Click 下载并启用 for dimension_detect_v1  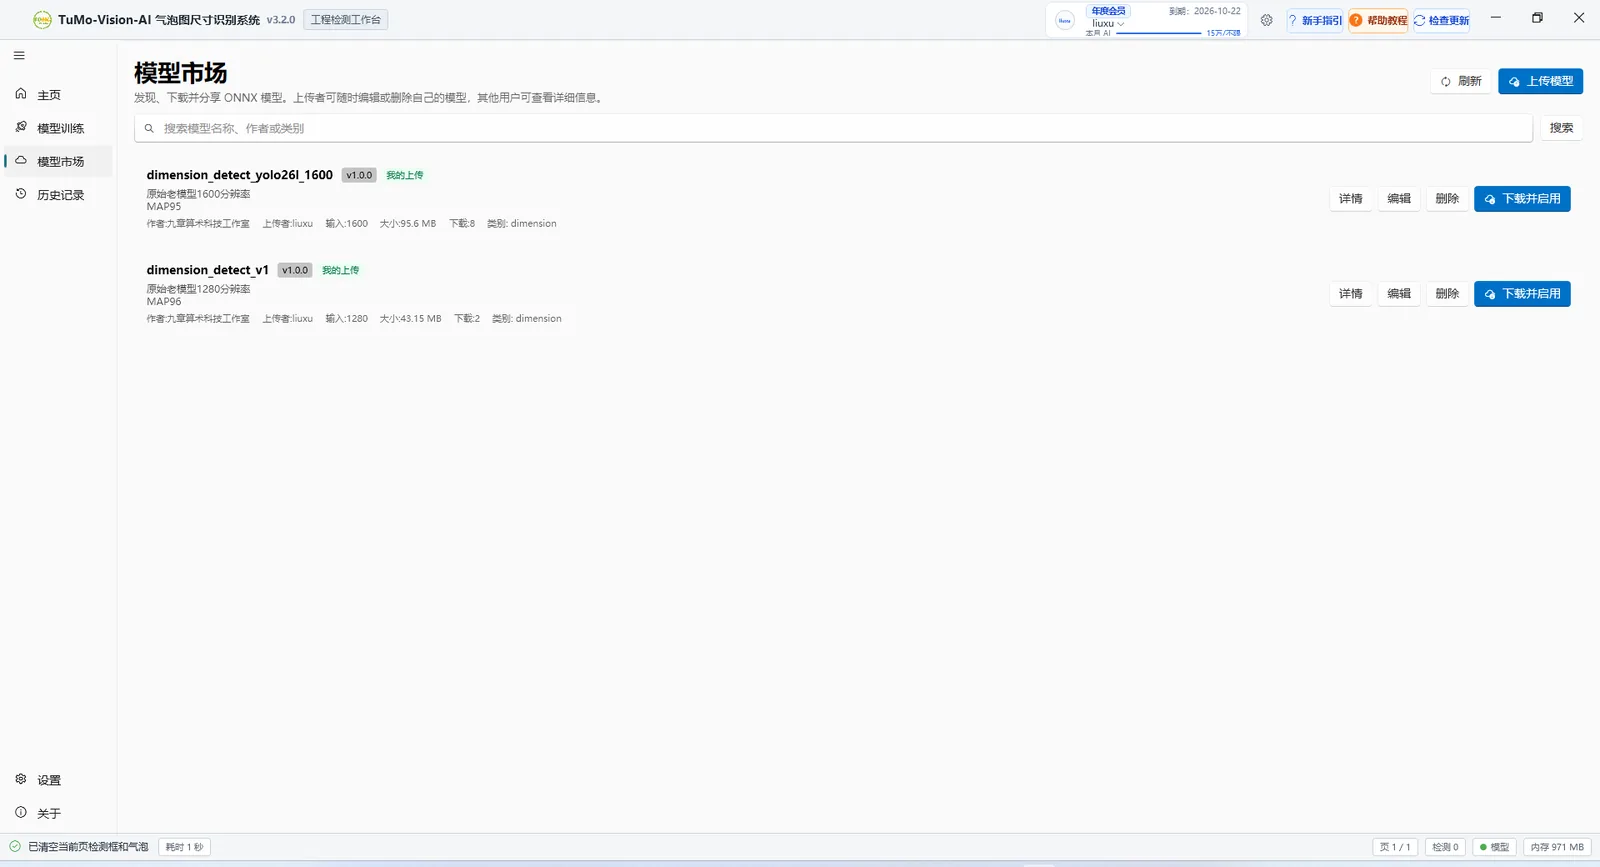[1522, 294]
